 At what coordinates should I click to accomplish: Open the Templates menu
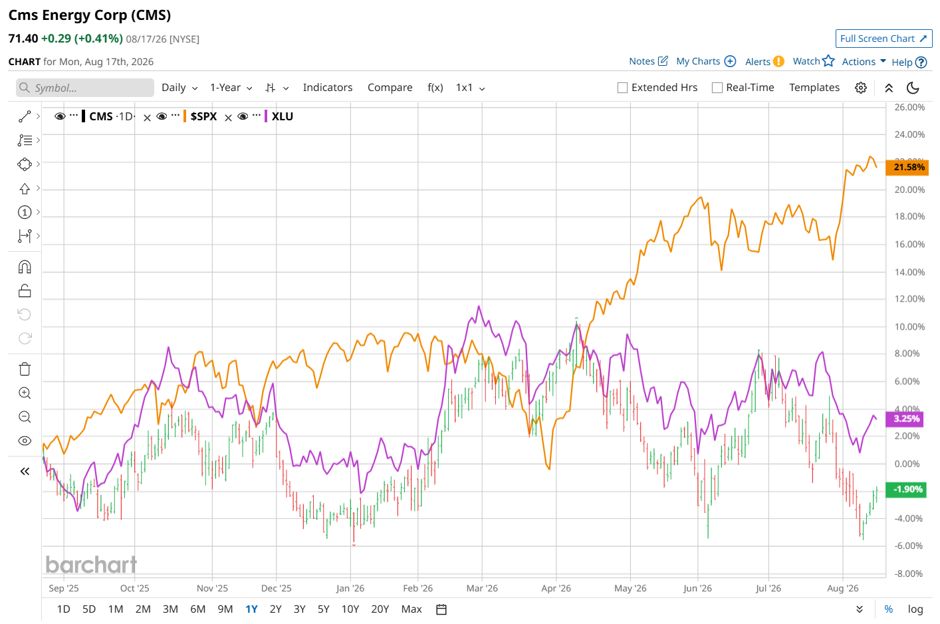click(x=814, y=88)
